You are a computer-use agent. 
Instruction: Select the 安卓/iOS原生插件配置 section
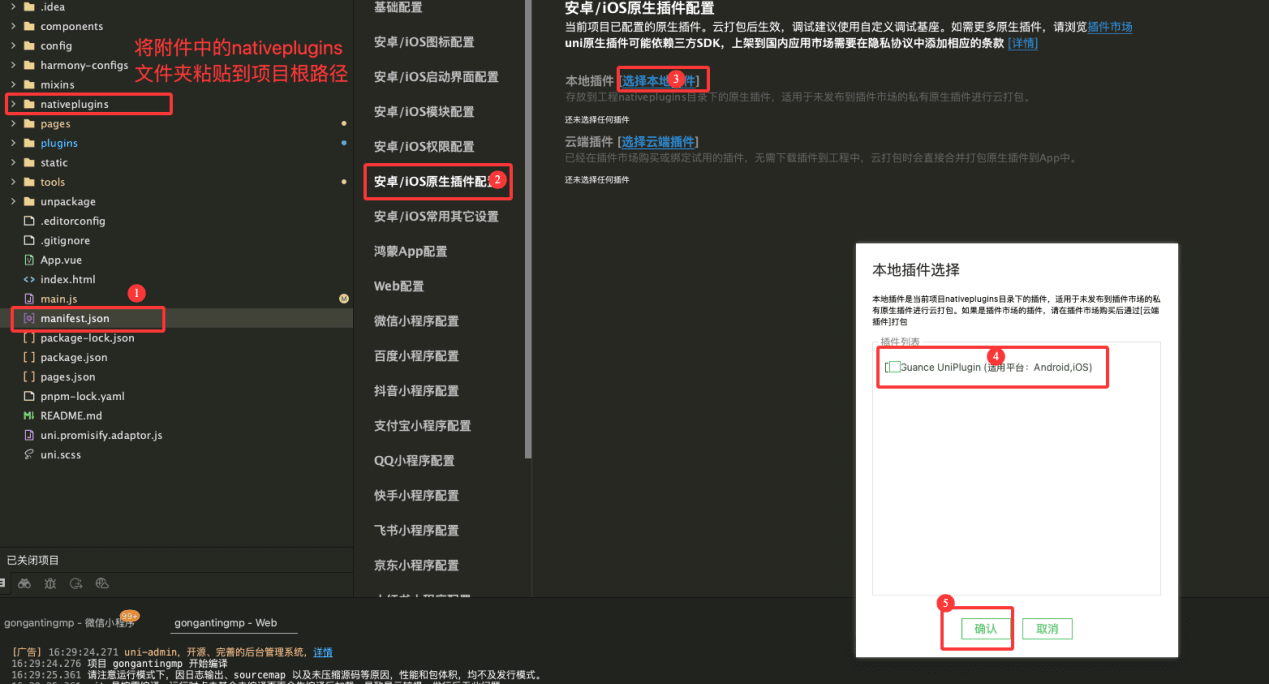point(437,182)
